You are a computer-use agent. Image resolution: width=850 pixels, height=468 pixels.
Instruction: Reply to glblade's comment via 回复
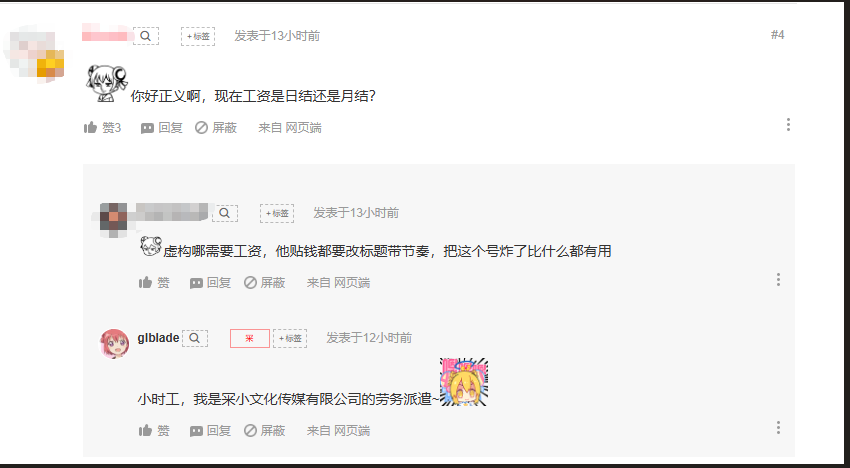pyautogui.click(x=210, y=431)
